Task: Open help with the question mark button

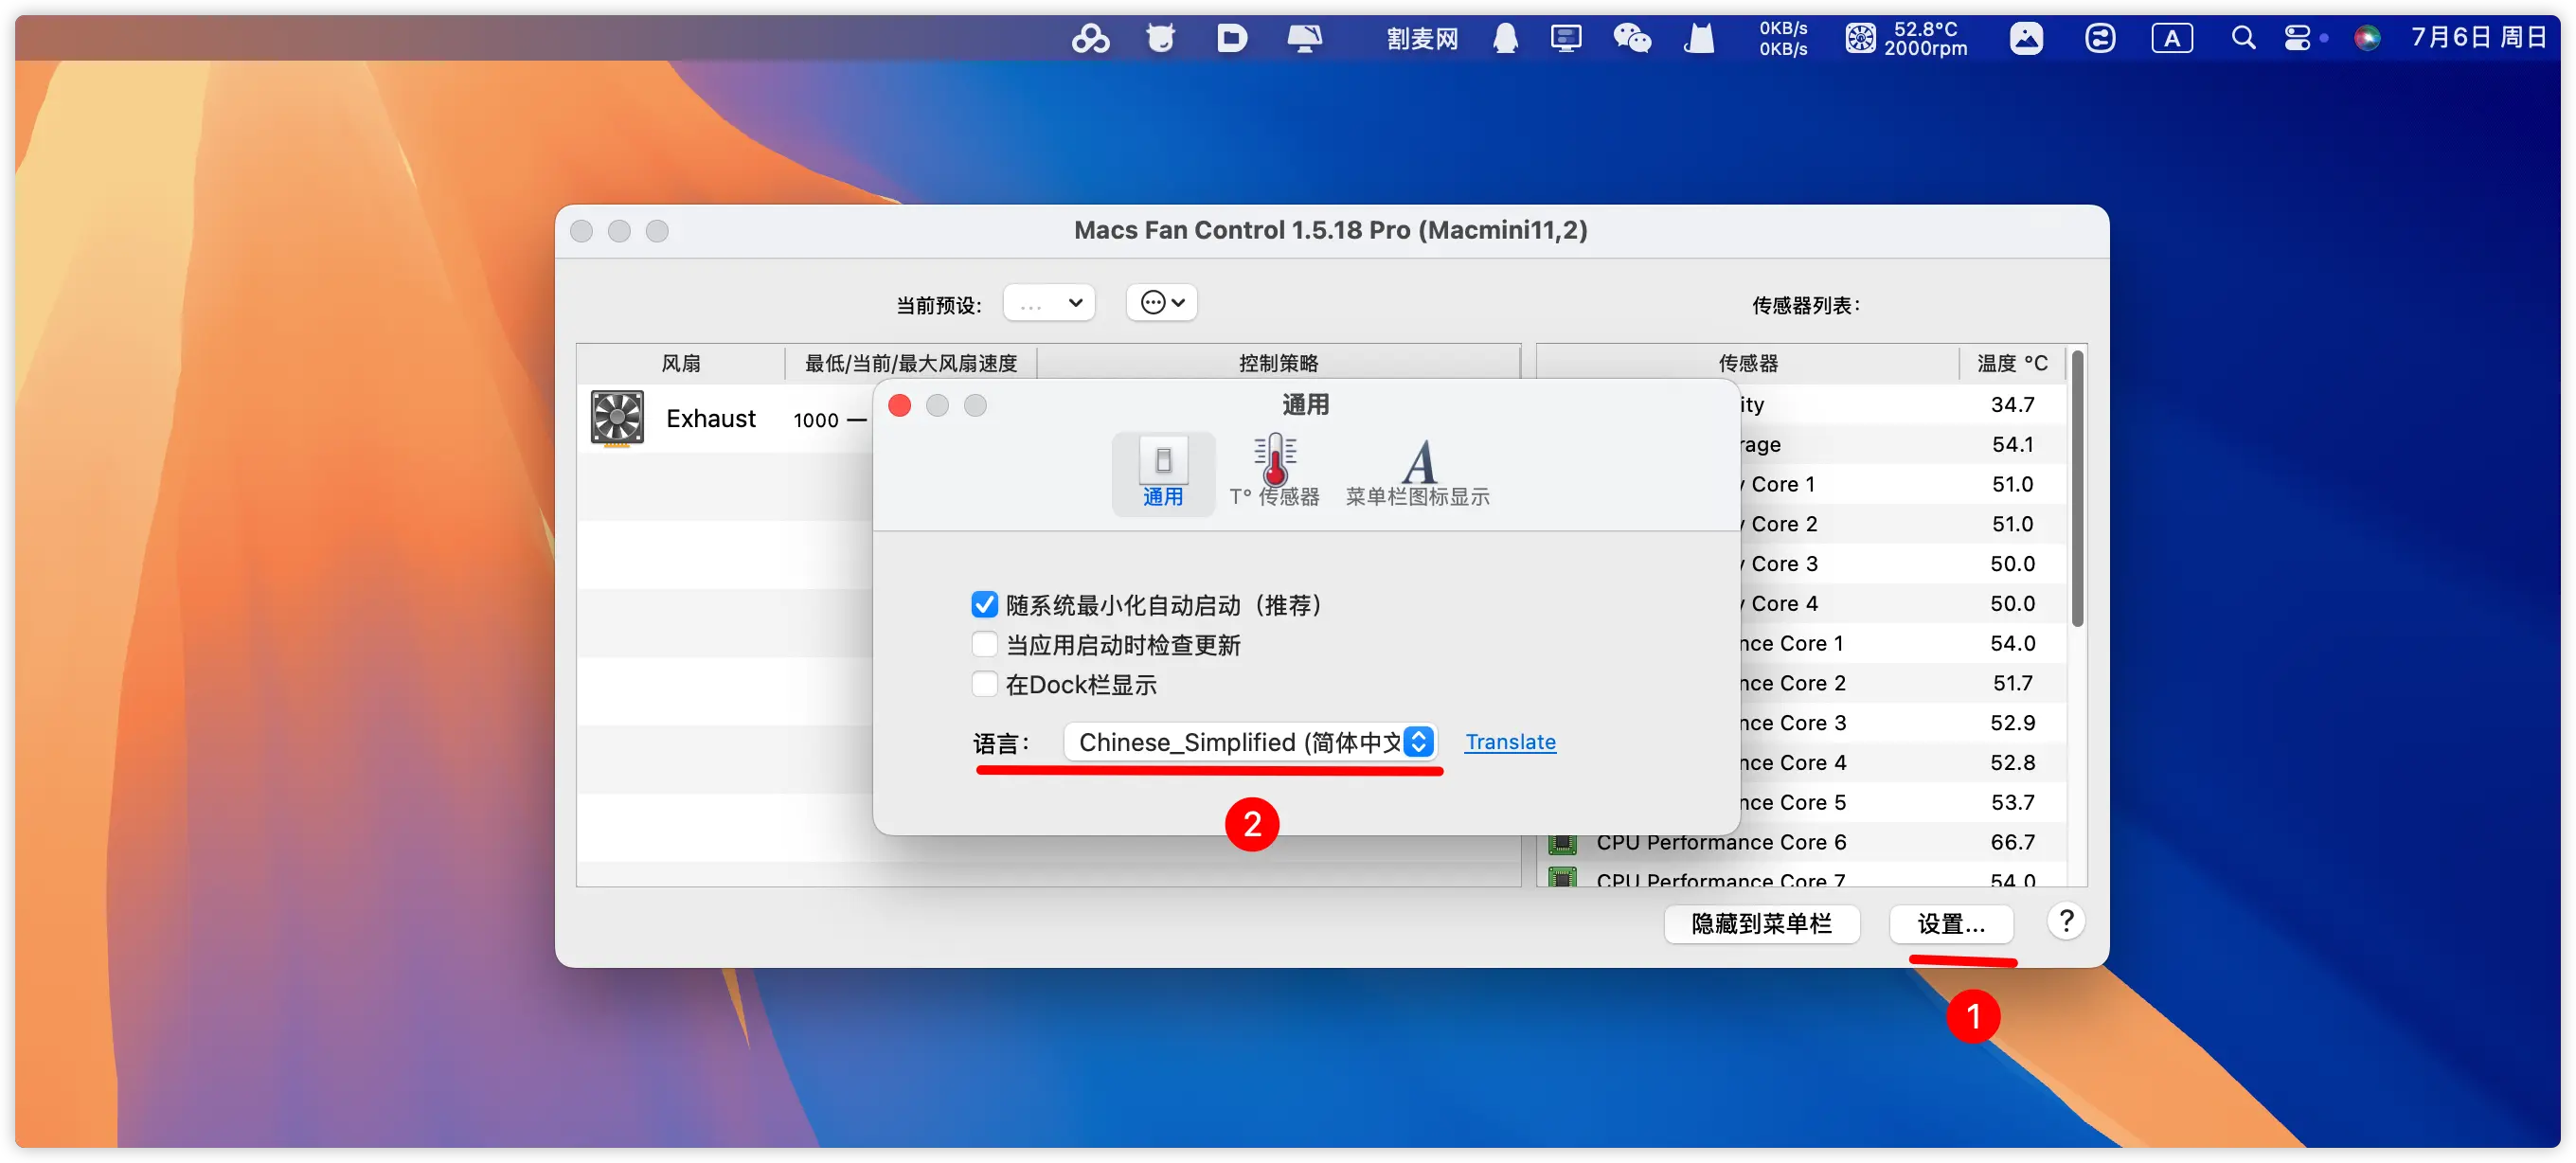Action: 2066,921
